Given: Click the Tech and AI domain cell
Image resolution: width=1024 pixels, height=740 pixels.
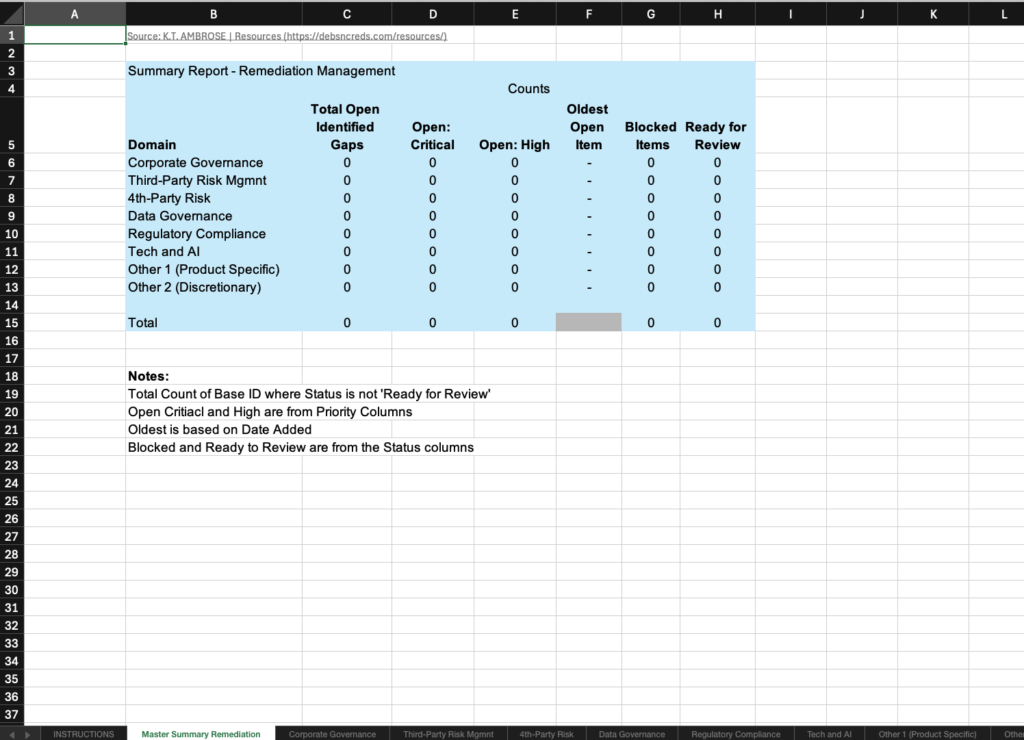Looking at the screenshot, I should pos(164,252).
